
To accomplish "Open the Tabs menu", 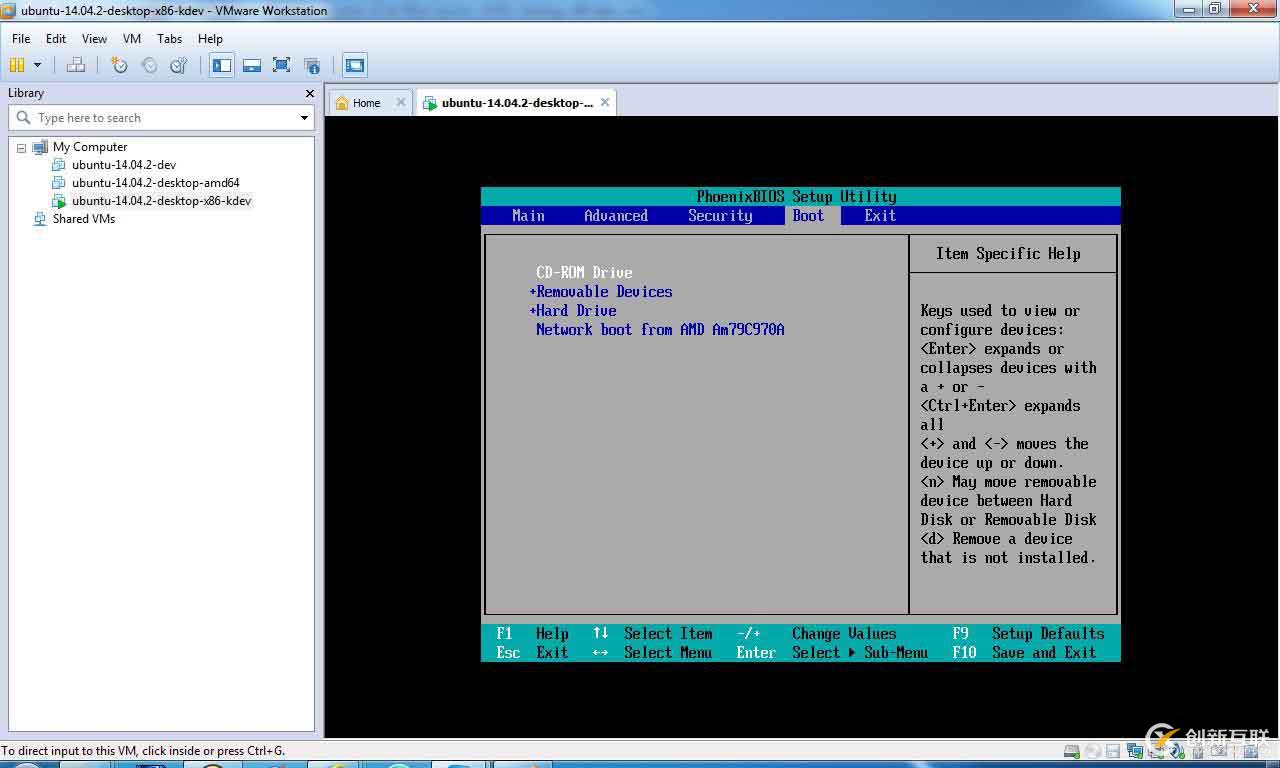I will coord(170,38).
